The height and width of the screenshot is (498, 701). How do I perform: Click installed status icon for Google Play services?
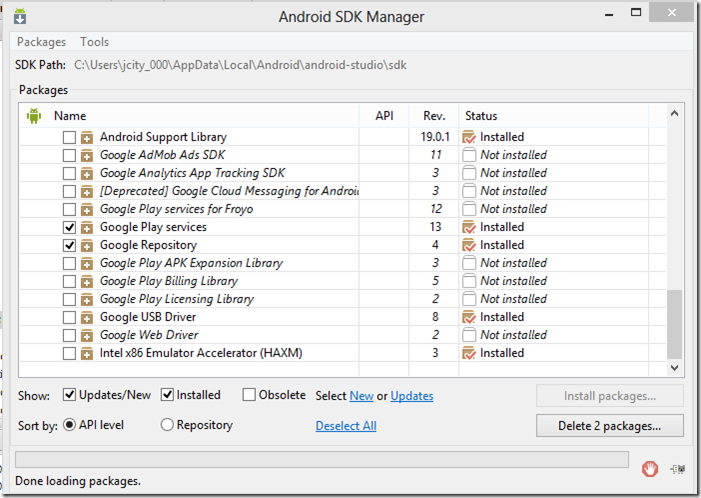[x=469, y=227]
